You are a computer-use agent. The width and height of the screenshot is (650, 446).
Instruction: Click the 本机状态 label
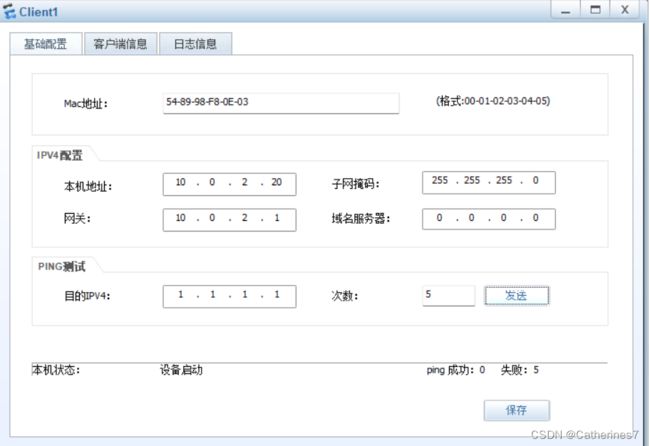(56, 370)
